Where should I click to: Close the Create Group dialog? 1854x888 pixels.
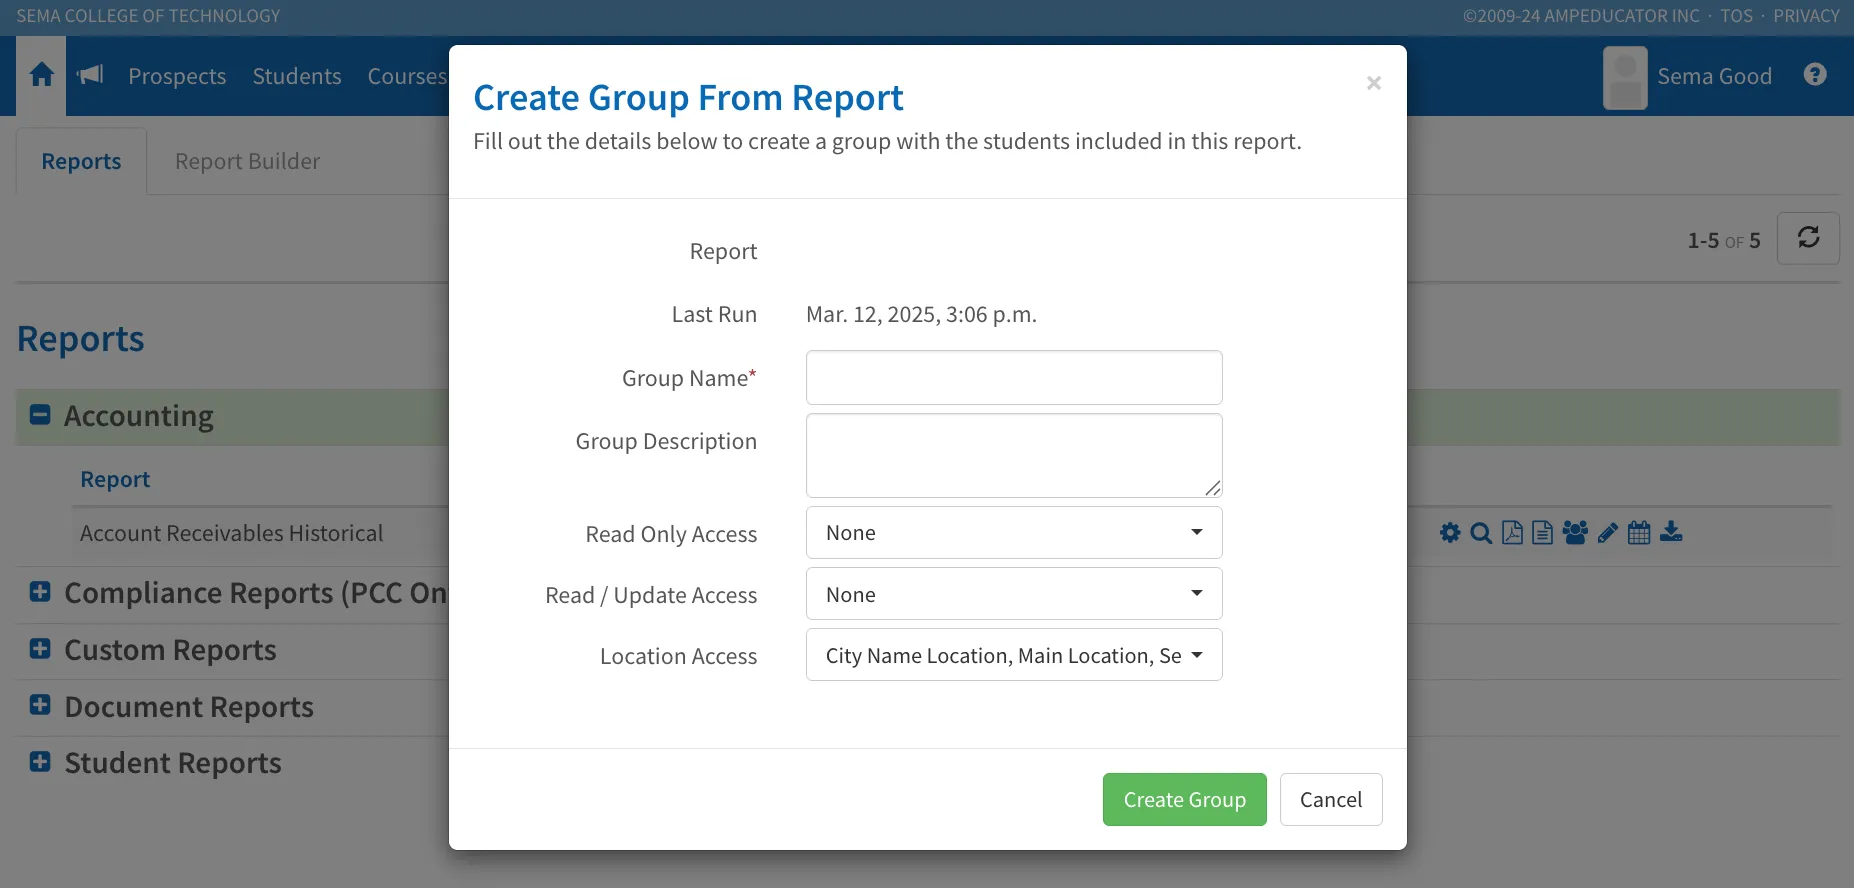coord(1374,83)
